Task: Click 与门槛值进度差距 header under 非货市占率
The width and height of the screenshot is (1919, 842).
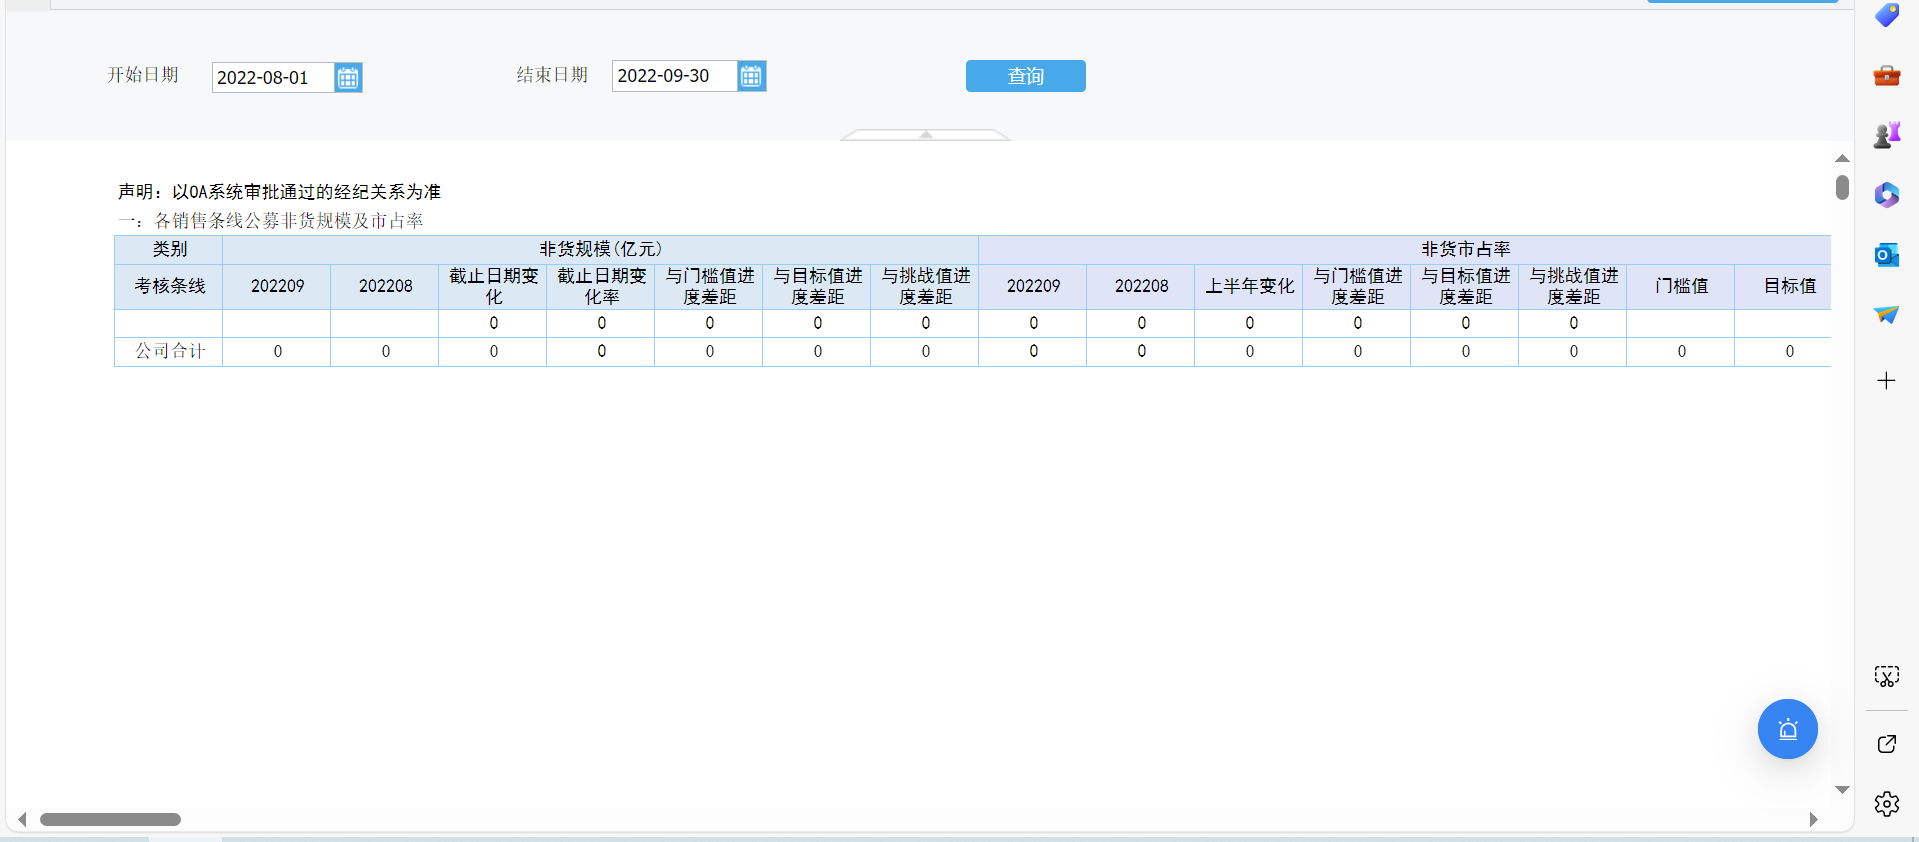Action: pos(1357,286)
